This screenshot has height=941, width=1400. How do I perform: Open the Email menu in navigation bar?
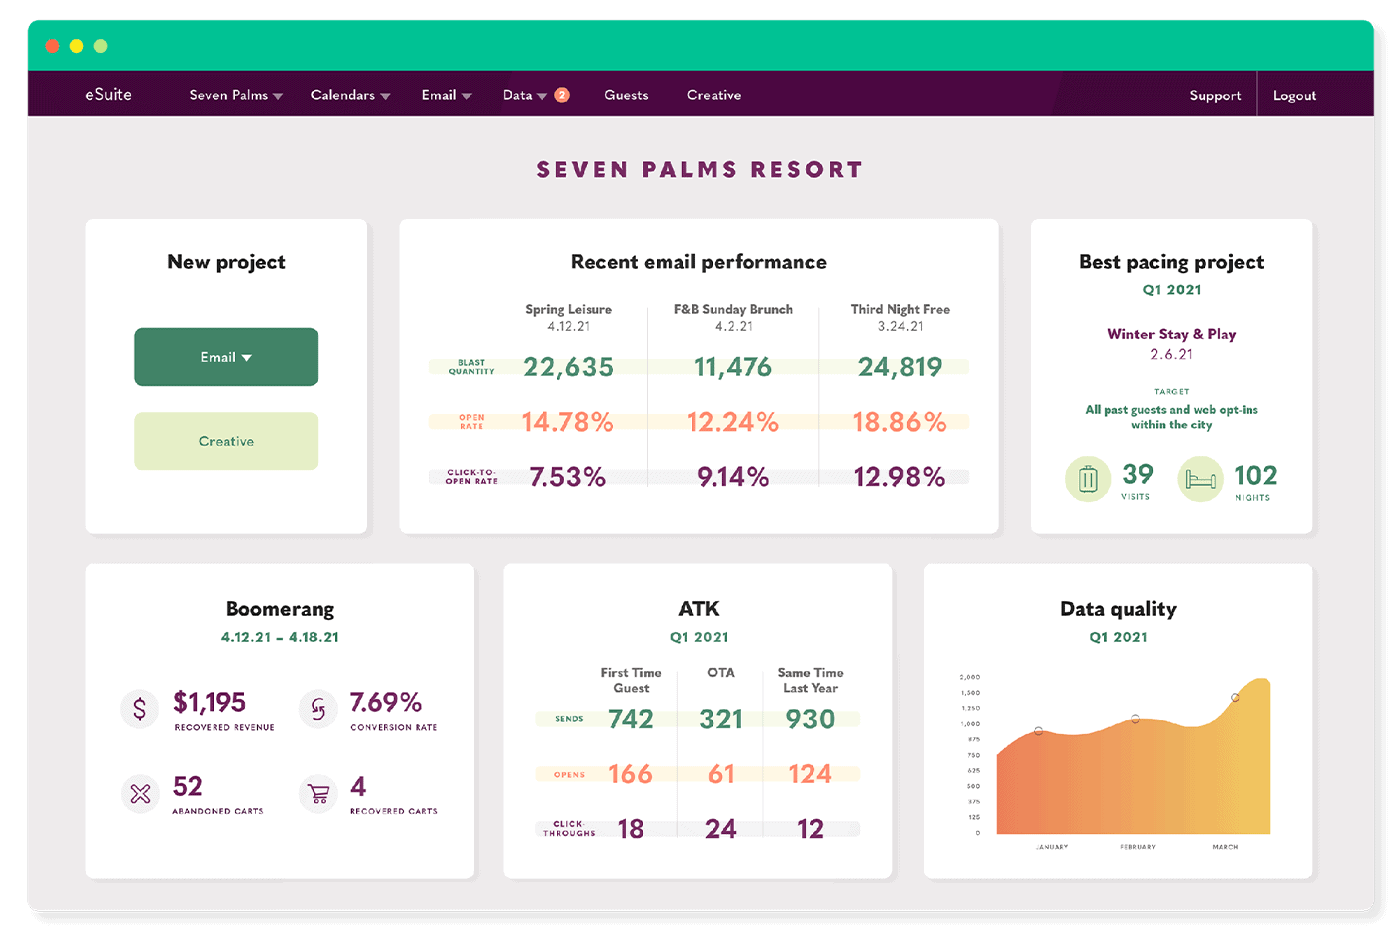(439, 95)
